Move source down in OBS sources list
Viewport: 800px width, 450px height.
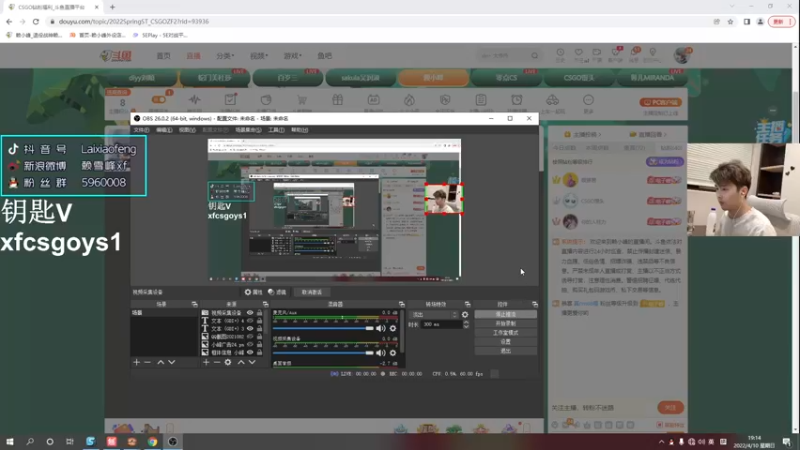point(252,362)
